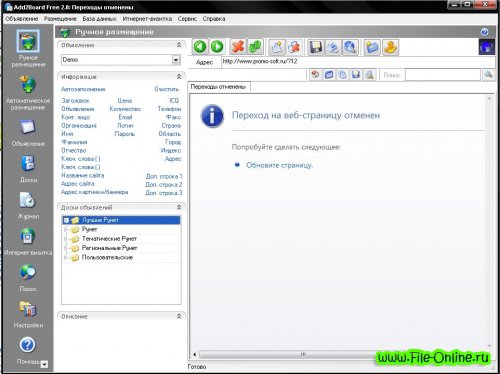This screenshot has width=500, height=374.
Task: Open Ручное размещение in the sidebar
Action: (28, 49)
